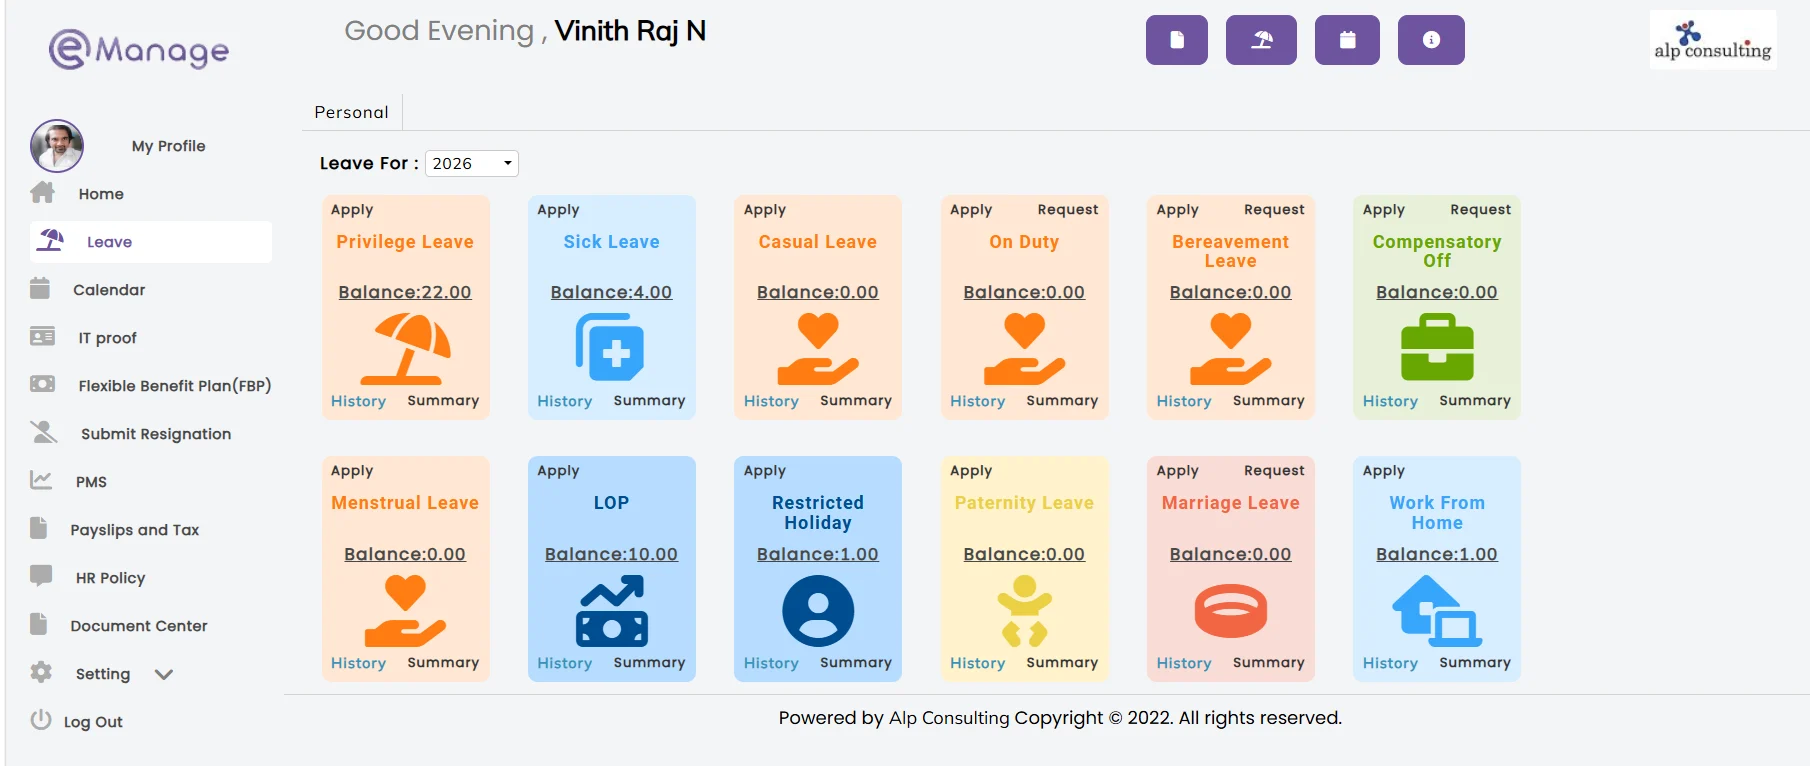Click the Paternity Leave baby icon
Image resolution: width=1810 pixels, height=766 pixels.
click(1024, 610)
